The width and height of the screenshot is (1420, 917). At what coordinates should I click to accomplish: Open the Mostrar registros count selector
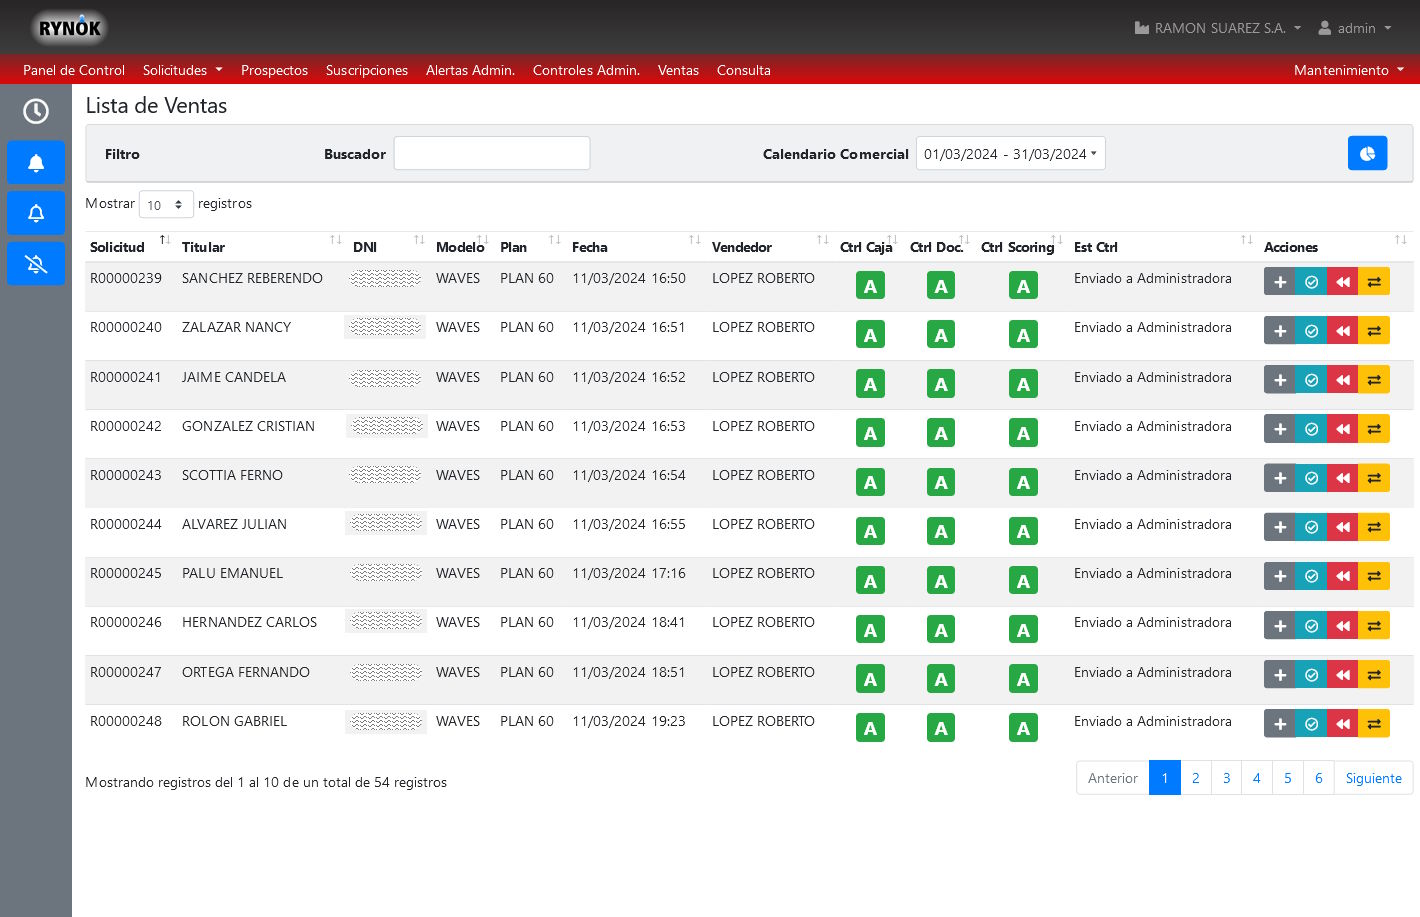(166, 204)
